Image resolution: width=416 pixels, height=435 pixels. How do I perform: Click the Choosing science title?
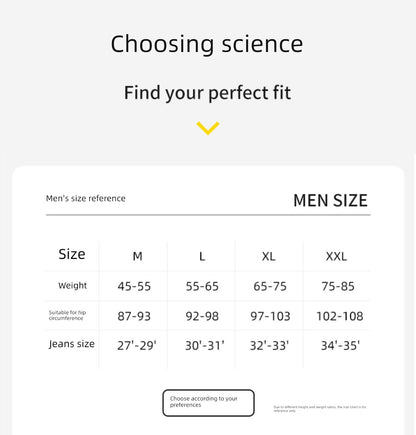[x=207, y=44]
